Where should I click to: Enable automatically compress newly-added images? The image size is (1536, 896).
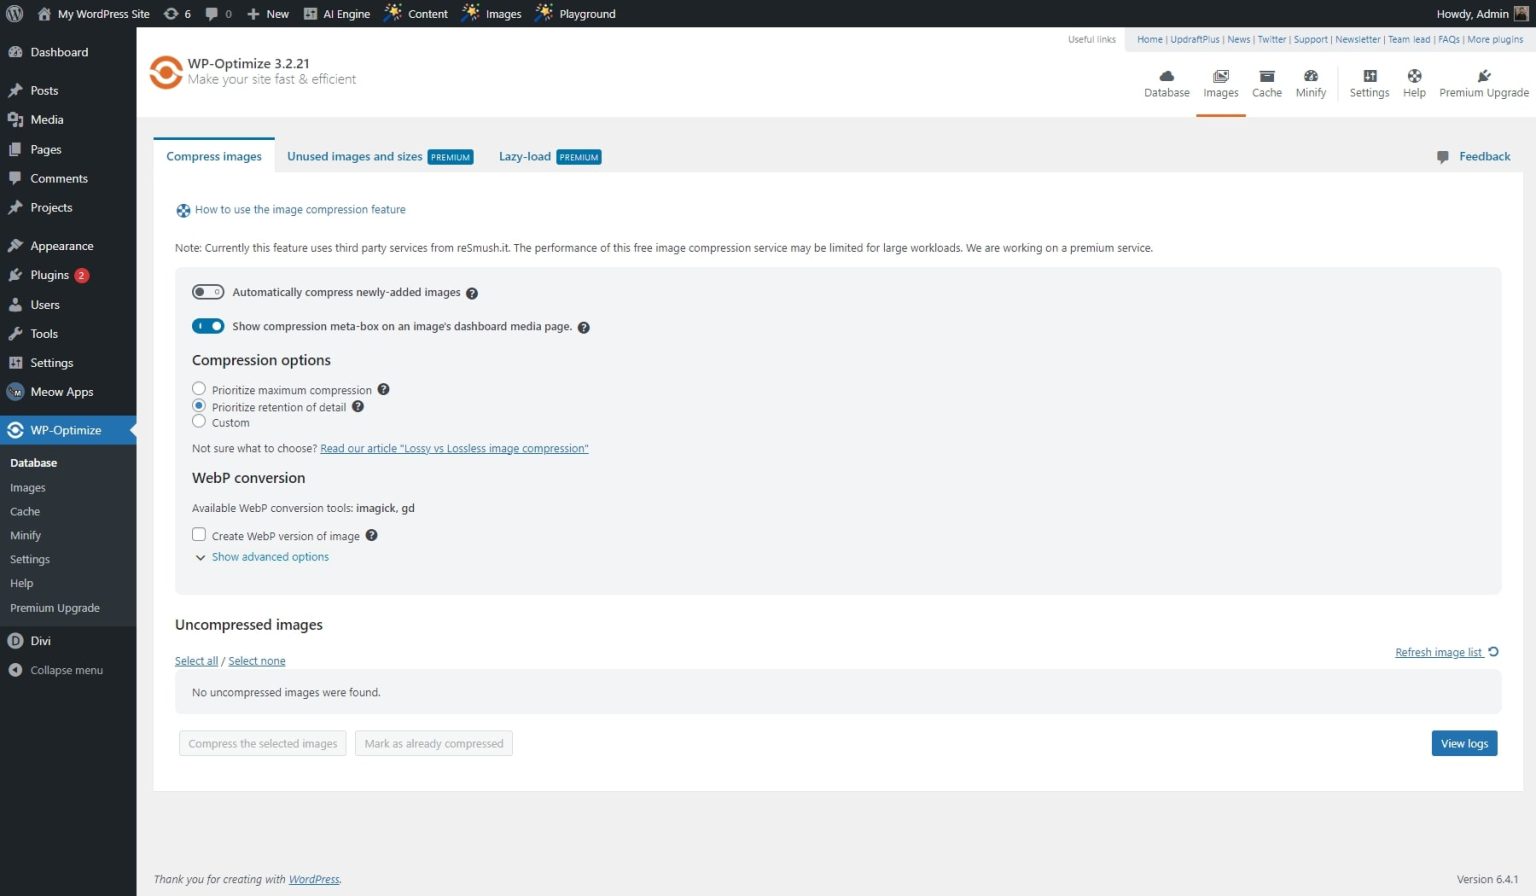coord(208,291)
